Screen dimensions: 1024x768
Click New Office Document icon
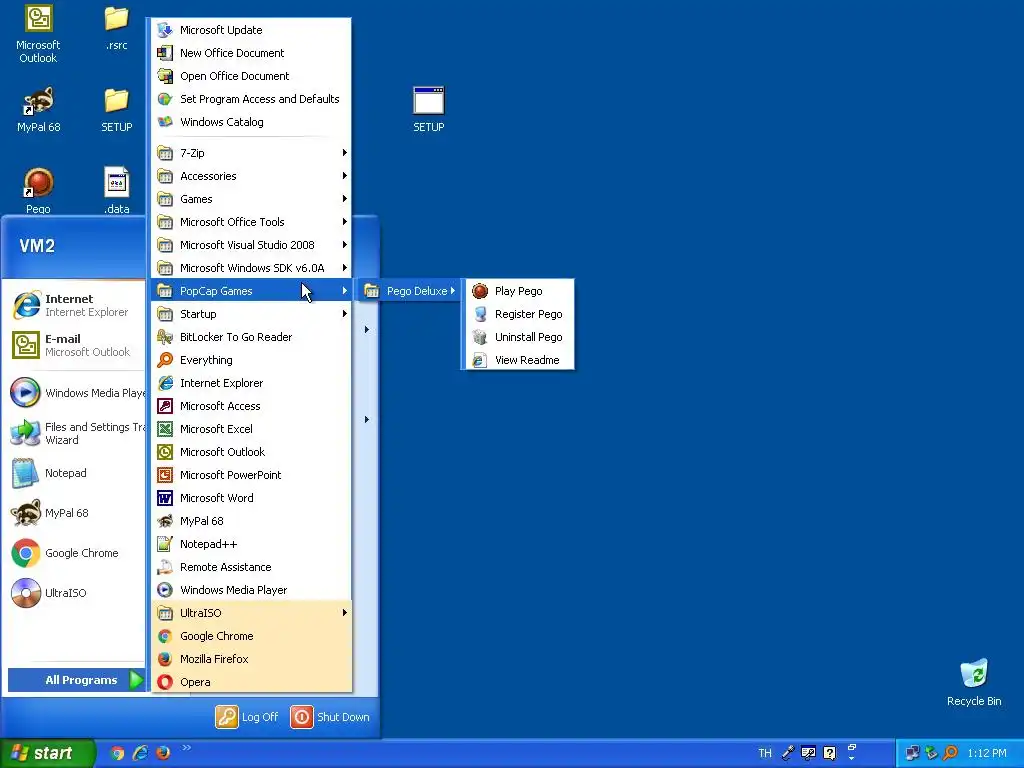click(165, 53)
